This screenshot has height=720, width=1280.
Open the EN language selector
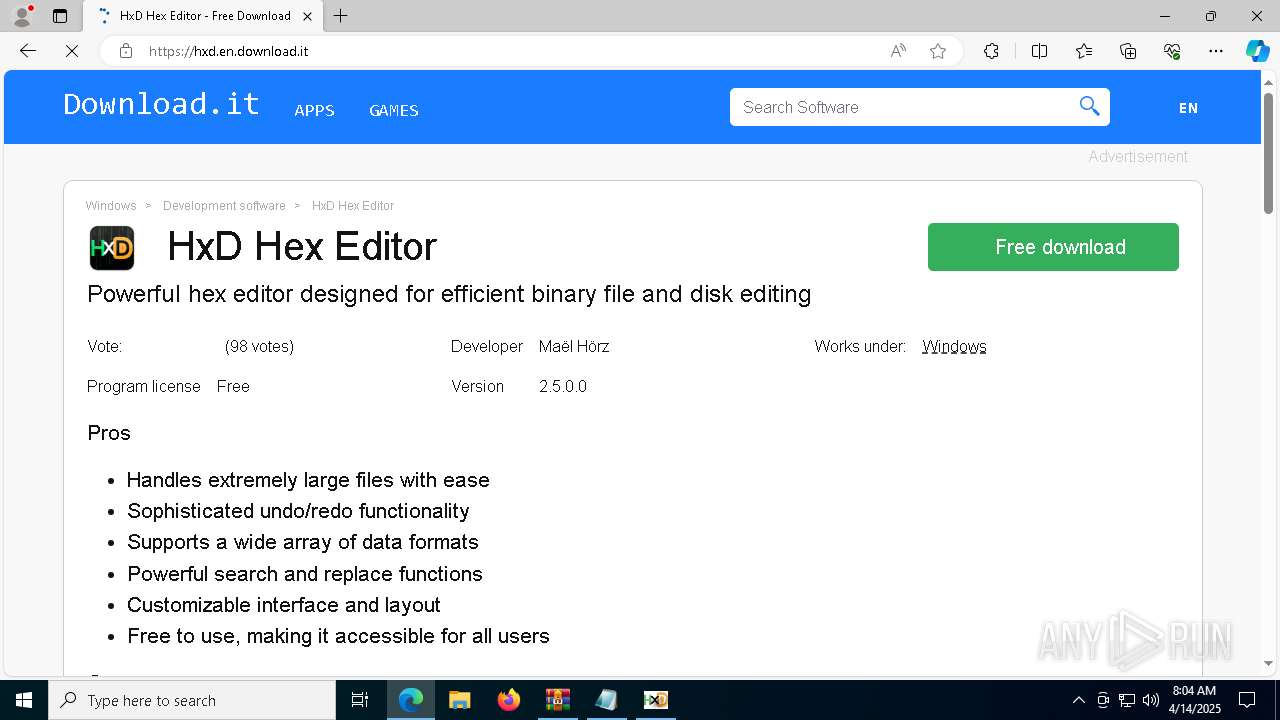1188,108
